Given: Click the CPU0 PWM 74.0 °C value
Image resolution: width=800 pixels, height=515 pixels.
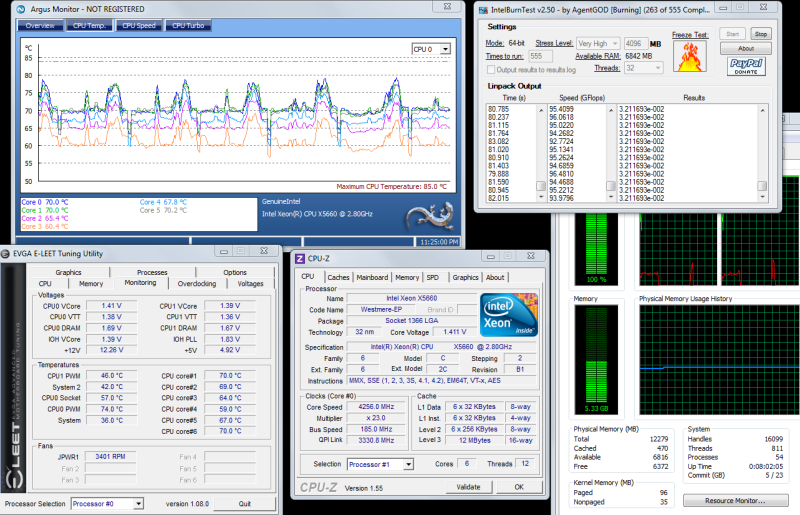Looking at the screenshot, I should point(111,409).
